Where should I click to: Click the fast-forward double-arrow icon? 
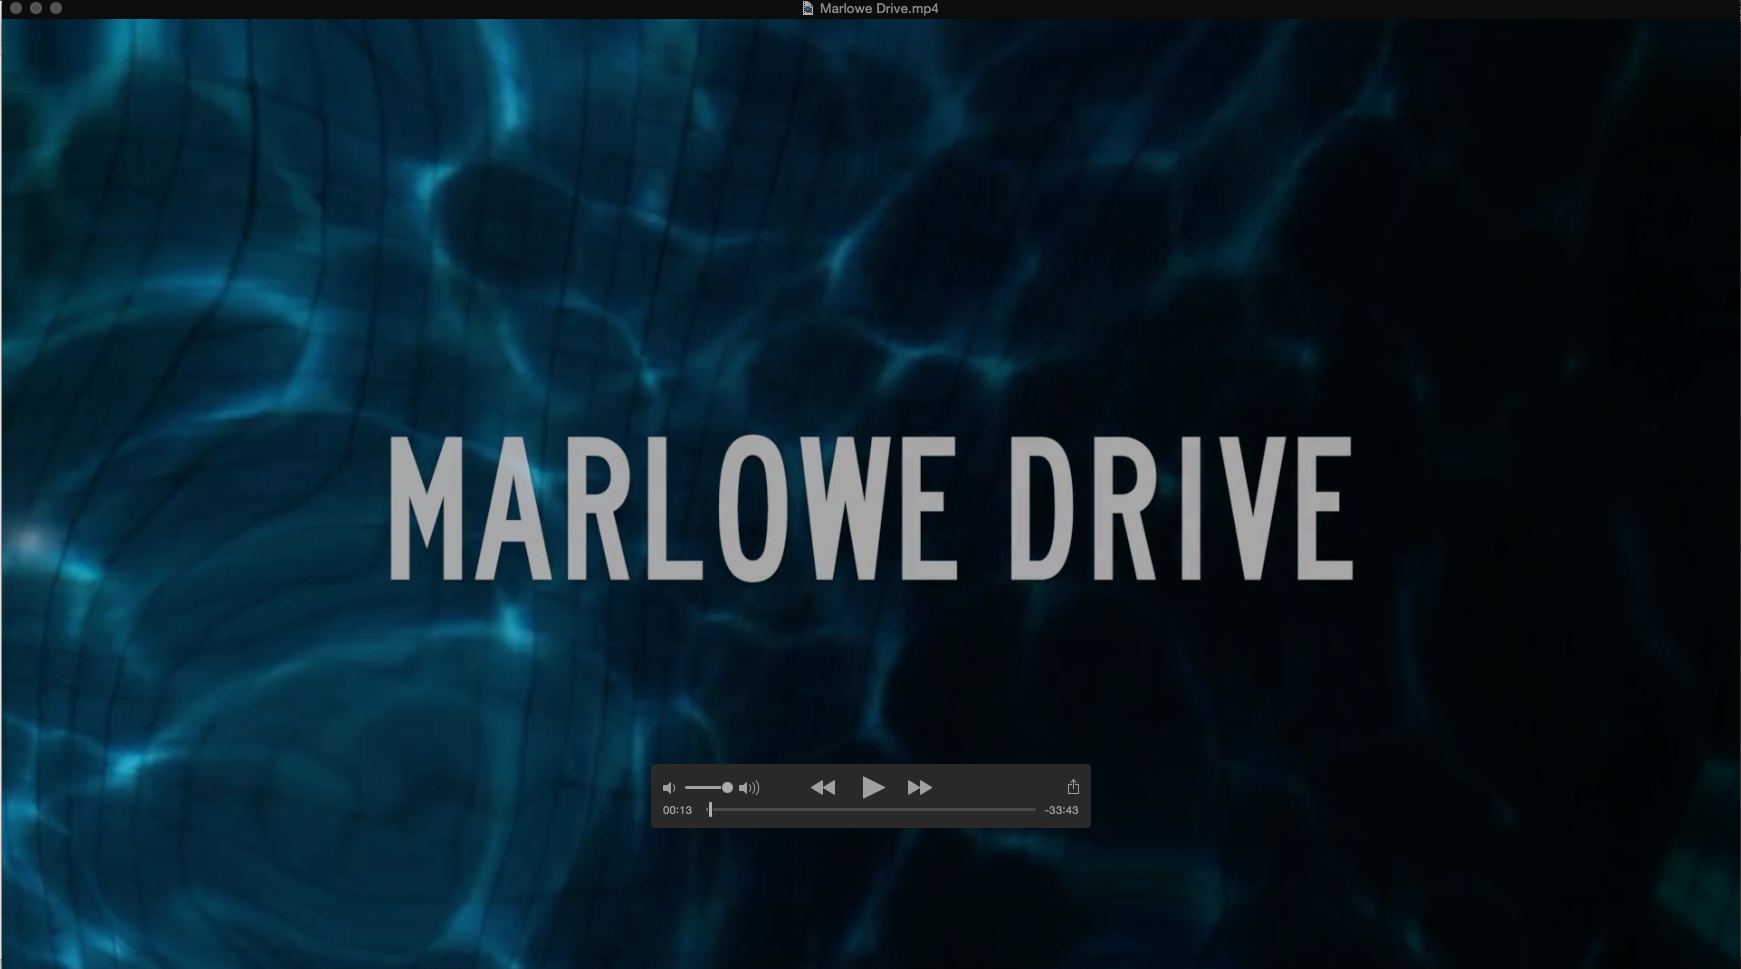click(918, 787)
